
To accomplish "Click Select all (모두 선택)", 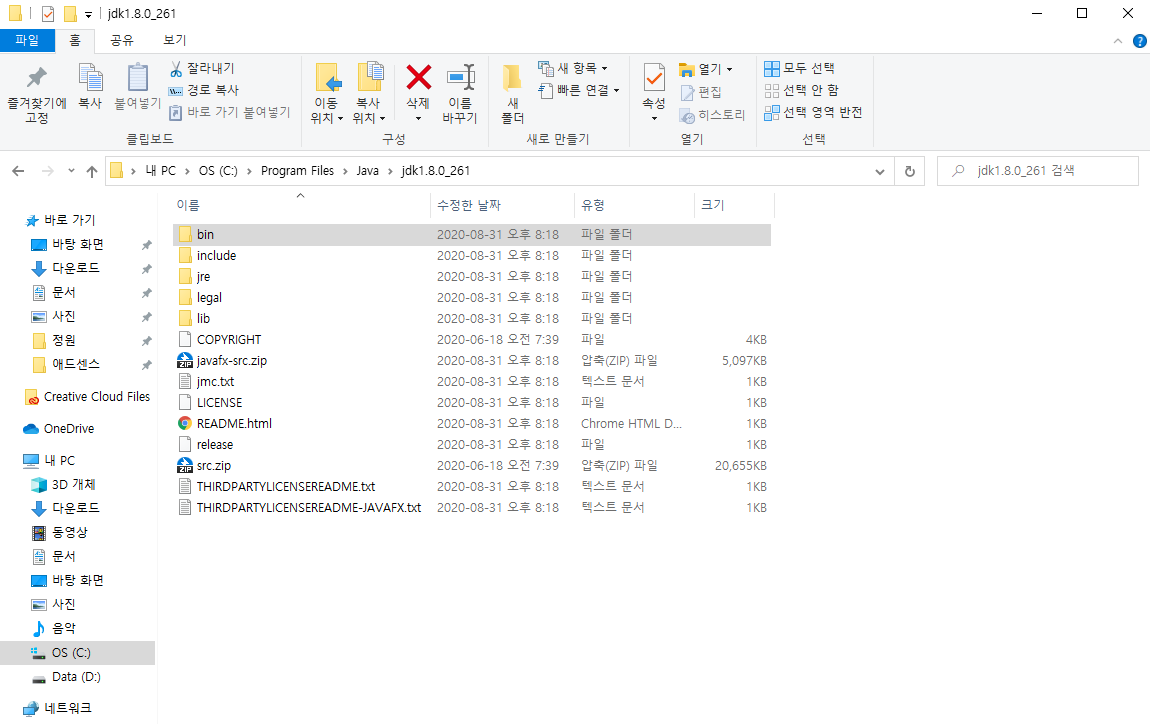I will pyautogui.click(x=799, y=68).
